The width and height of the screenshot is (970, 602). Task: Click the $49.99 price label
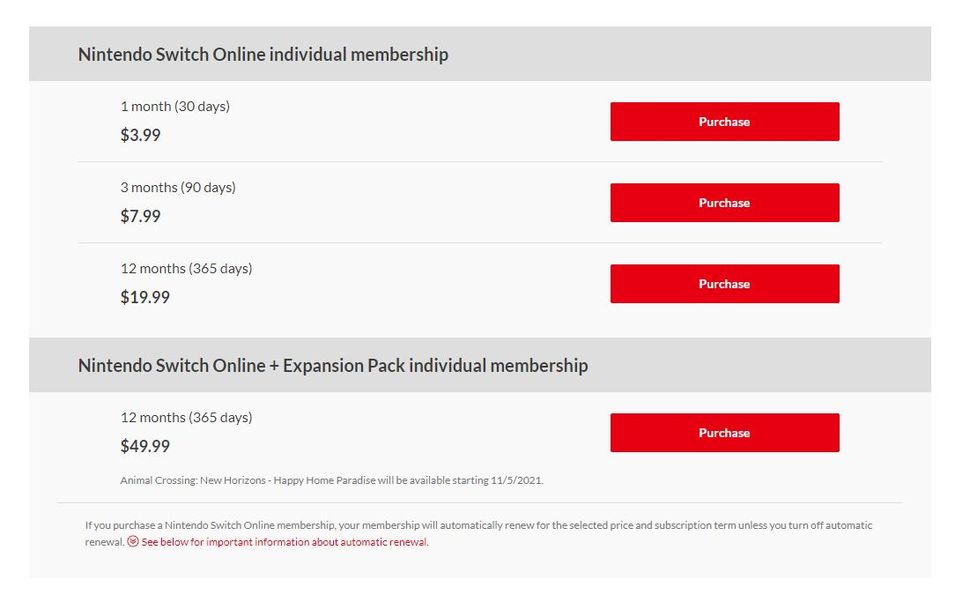coord(145,446)
